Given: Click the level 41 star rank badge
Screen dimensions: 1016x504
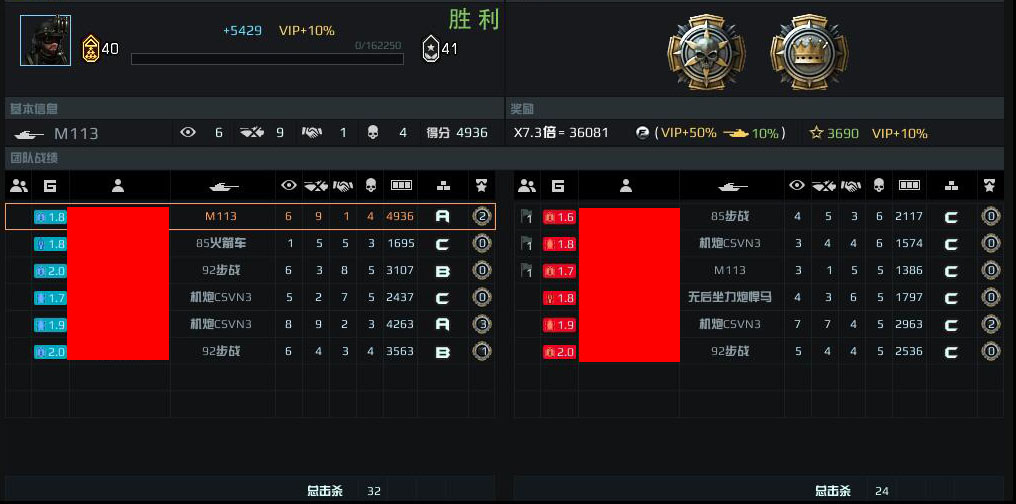Looking at the screenshot, I should click(x=430, y=49).
